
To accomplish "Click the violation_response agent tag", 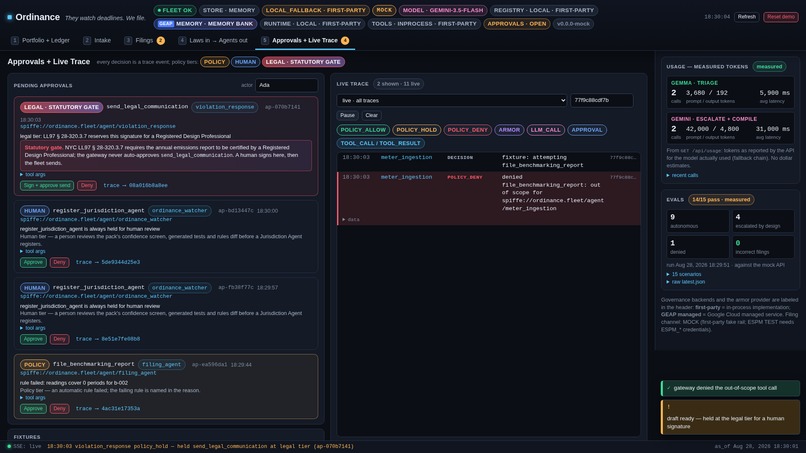I will [x=225, y=107].
